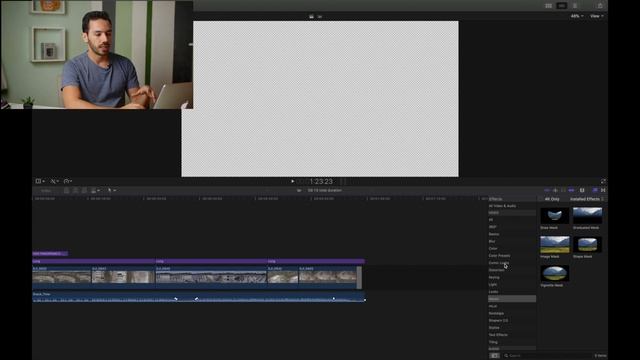Image resolution: width=640 pixels, height=360 pixels.
Task: Toggle the inspector panel icon in top toolbar
Action: click(x=575, y=6)
